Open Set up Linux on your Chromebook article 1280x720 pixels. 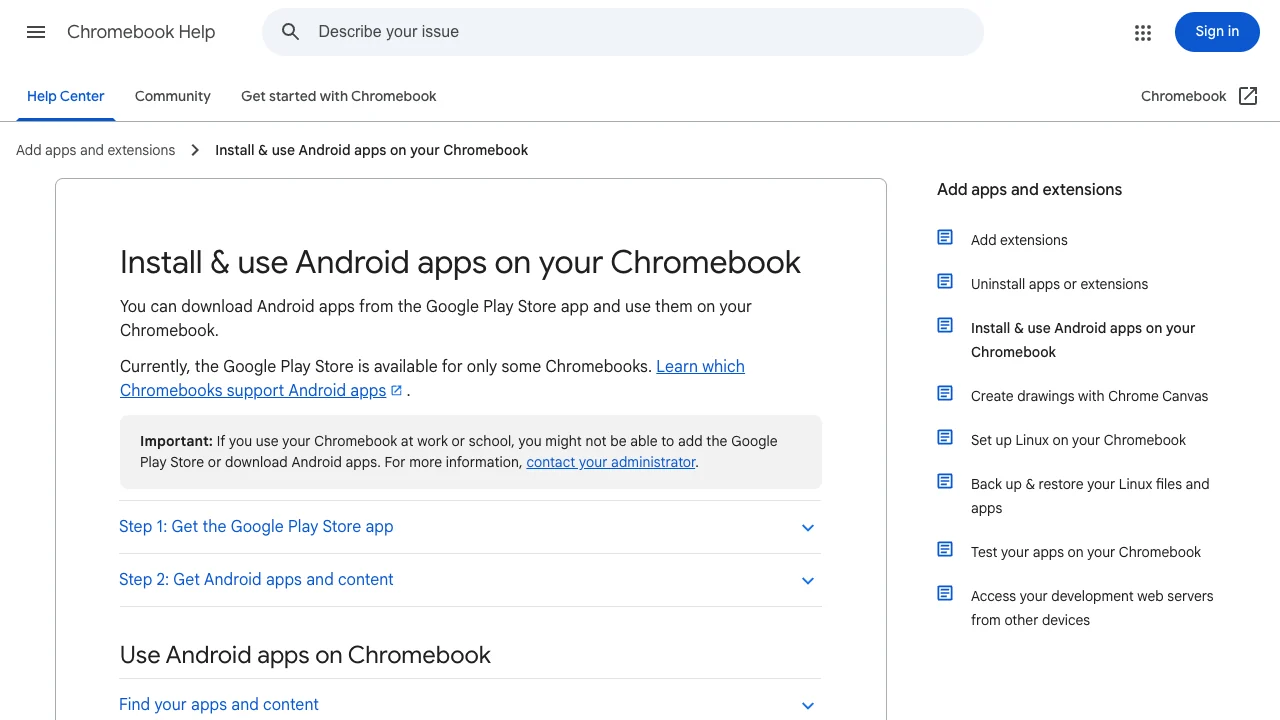tap(1078, 440)
